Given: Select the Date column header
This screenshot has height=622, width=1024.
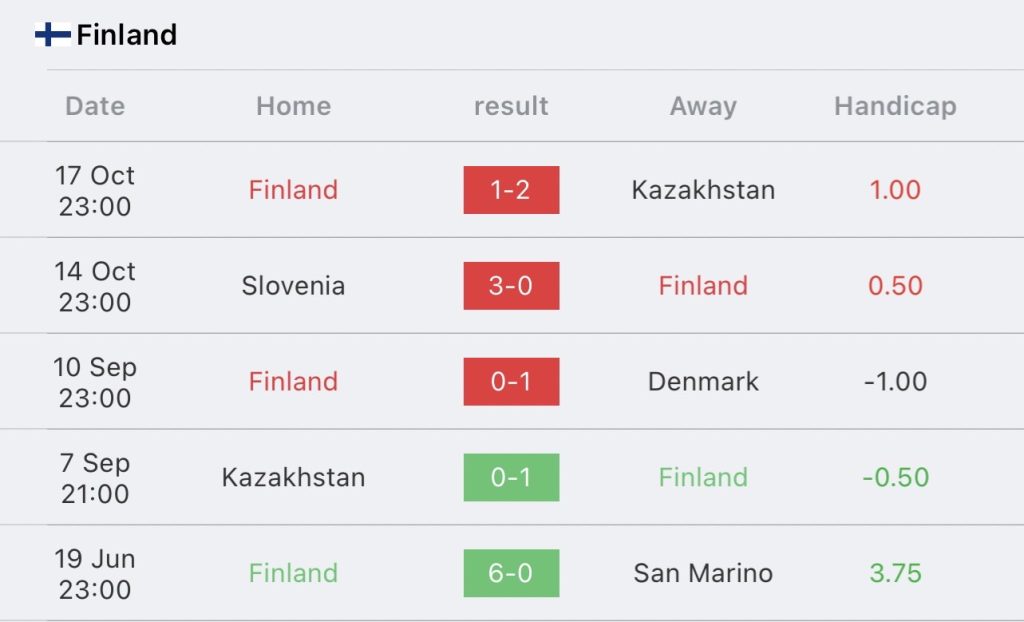Looking at the screenshot, I should coord(95,106).
